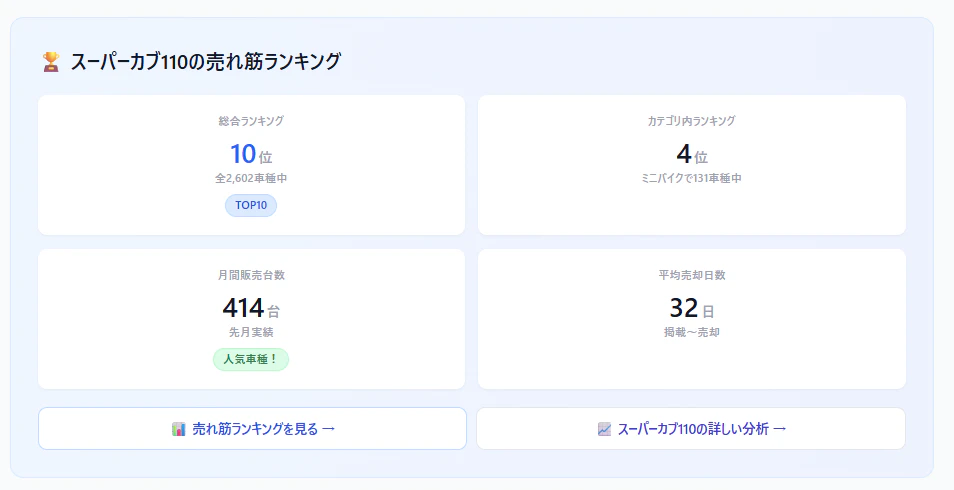This screenshot has width=954, height=490.
Task: Click the 総合ランキング label
Action: (251, 121)
